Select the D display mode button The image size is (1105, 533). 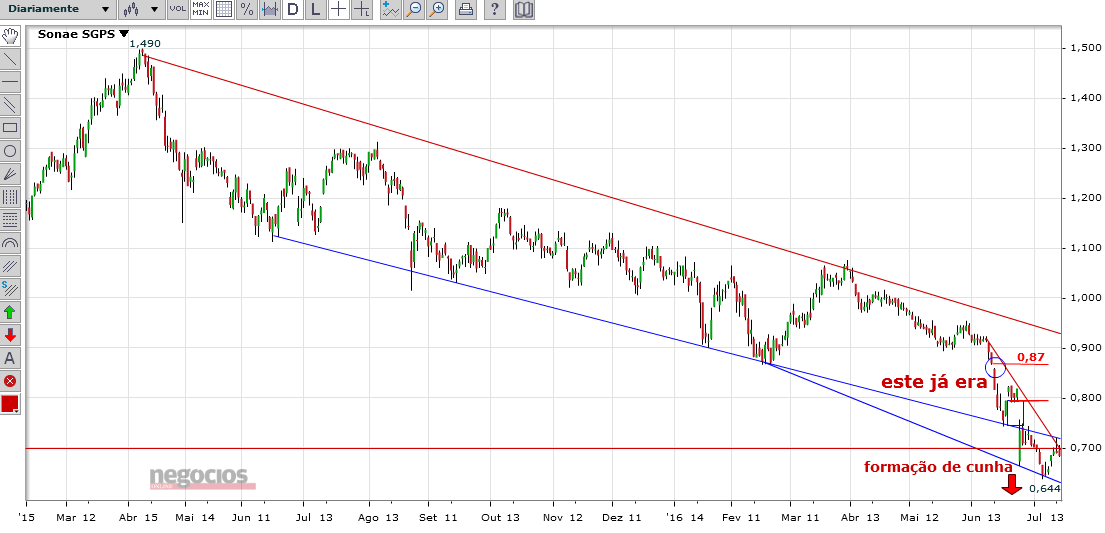point(292,9)
